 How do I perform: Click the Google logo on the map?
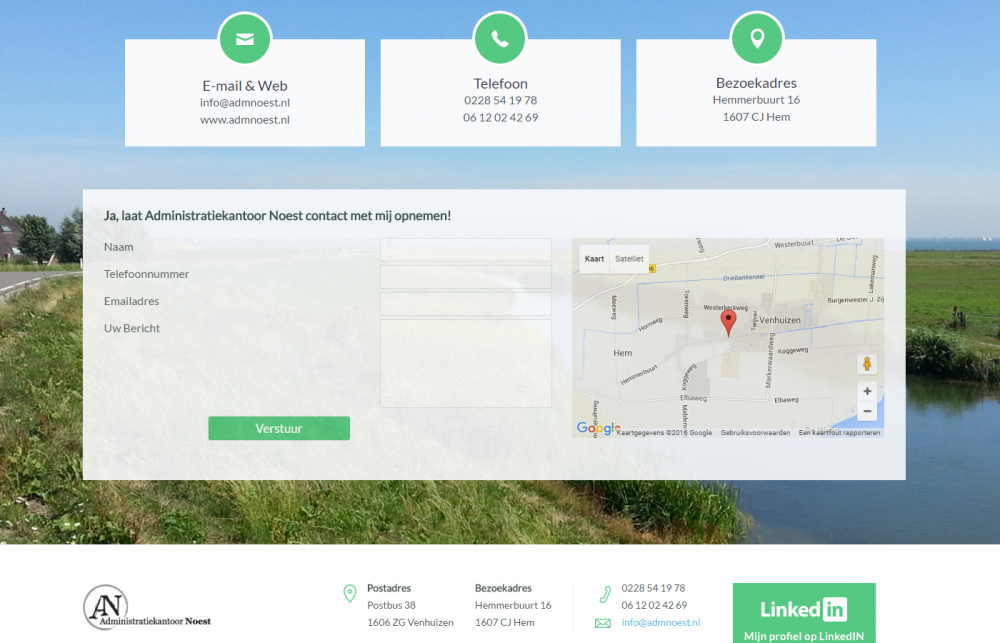point(598,429)
